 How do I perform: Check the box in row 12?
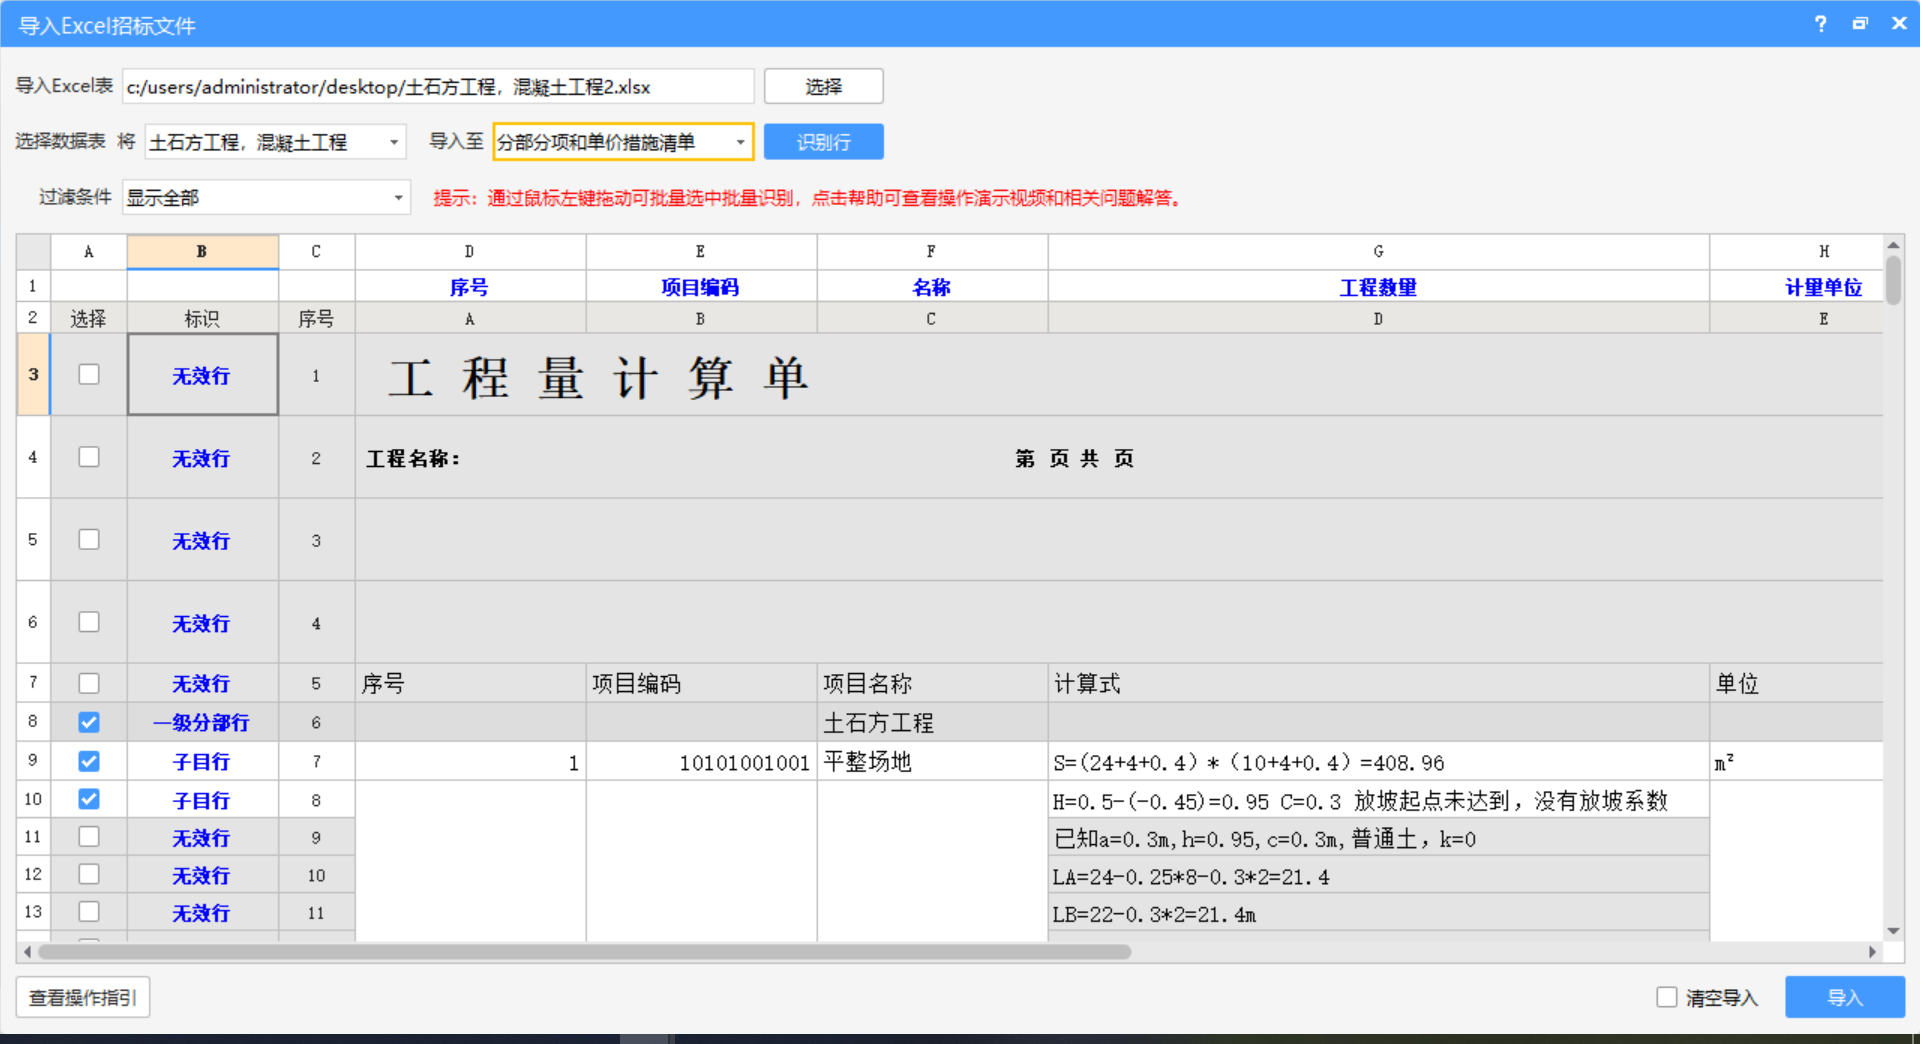tap(89, 874)
